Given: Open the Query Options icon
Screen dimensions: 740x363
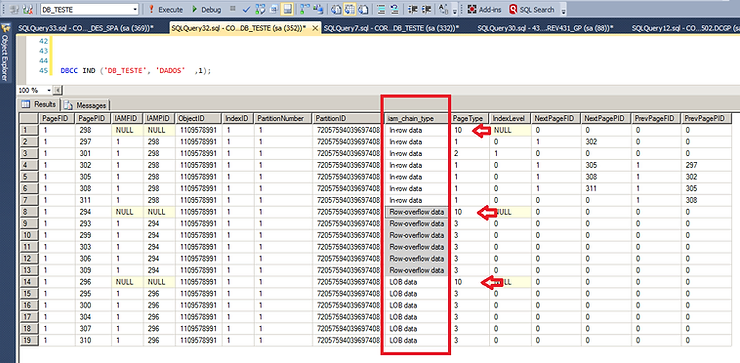Looking at the screenshot, I should (274, 9).
